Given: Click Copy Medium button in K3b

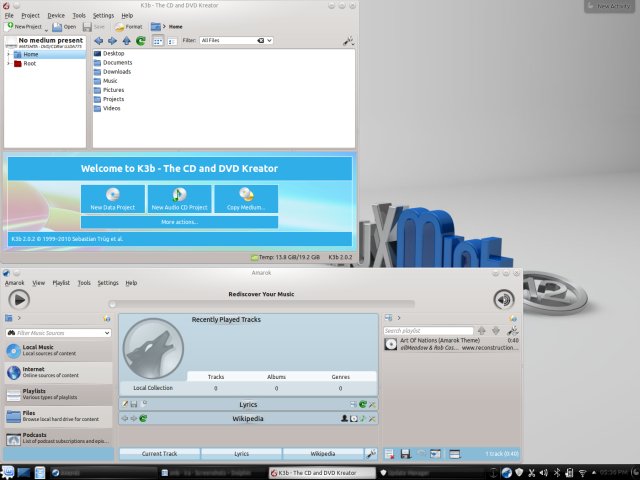Looking at the screenshot, I should click(x=246, y=199).
